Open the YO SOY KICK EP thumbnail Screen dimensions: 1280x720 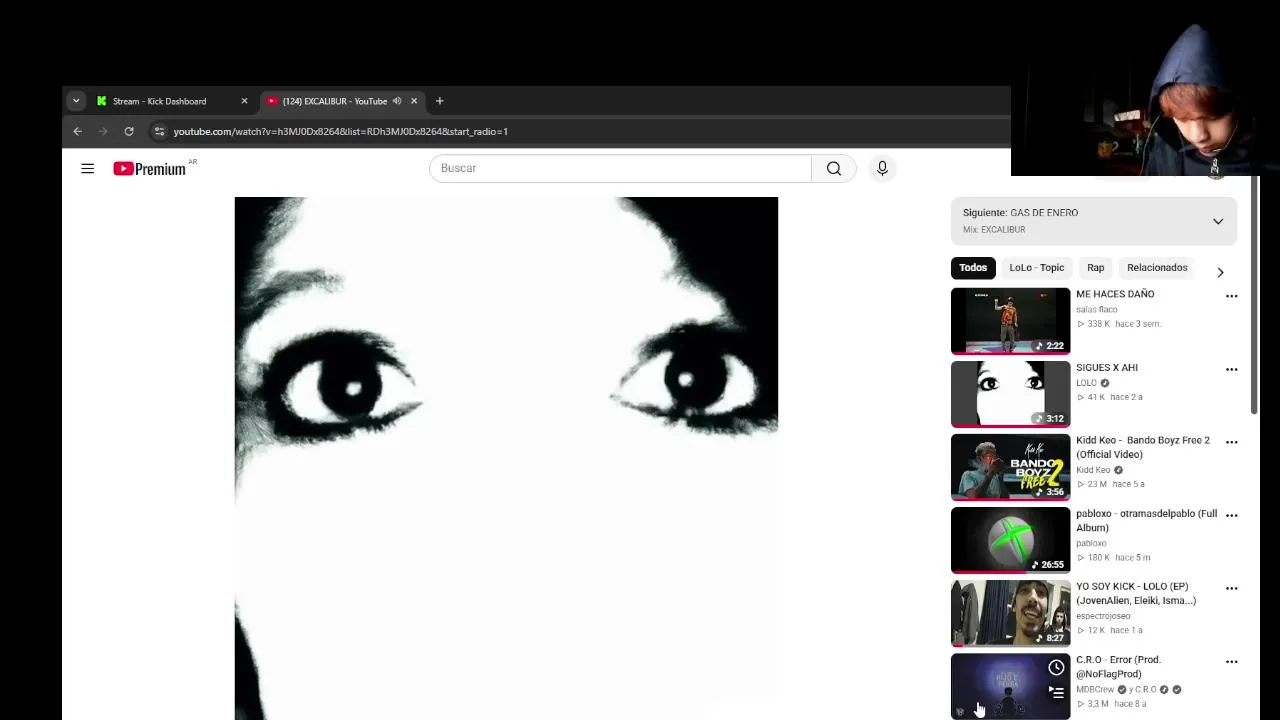pos(1010,613)
